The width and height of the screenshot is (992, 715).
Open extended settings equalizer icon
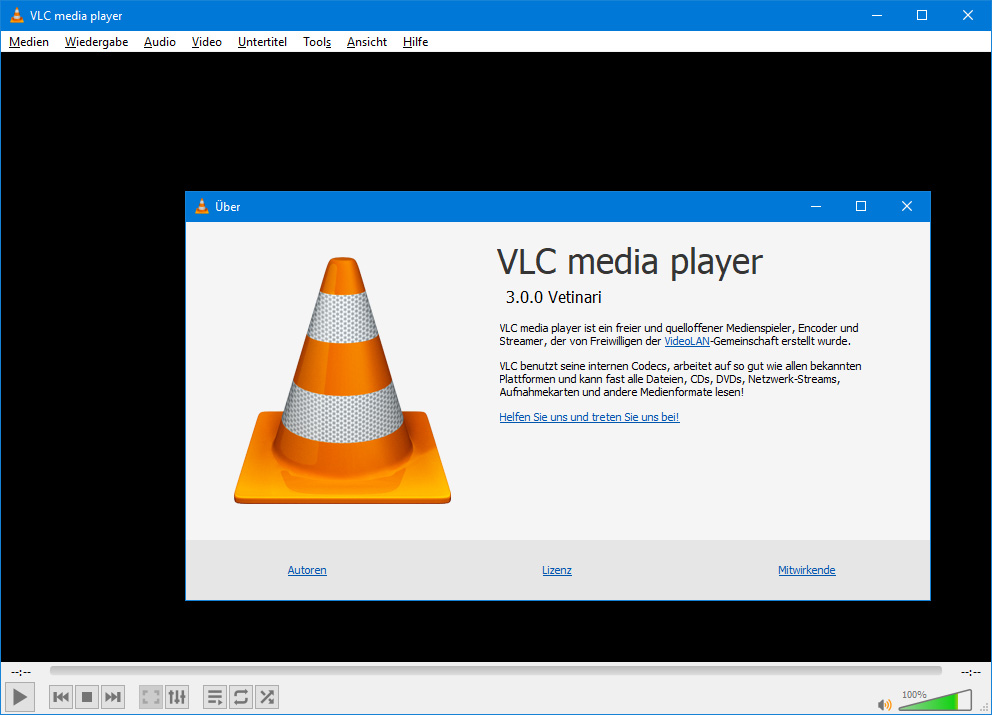pyautogui.click(x=177, y=697)
